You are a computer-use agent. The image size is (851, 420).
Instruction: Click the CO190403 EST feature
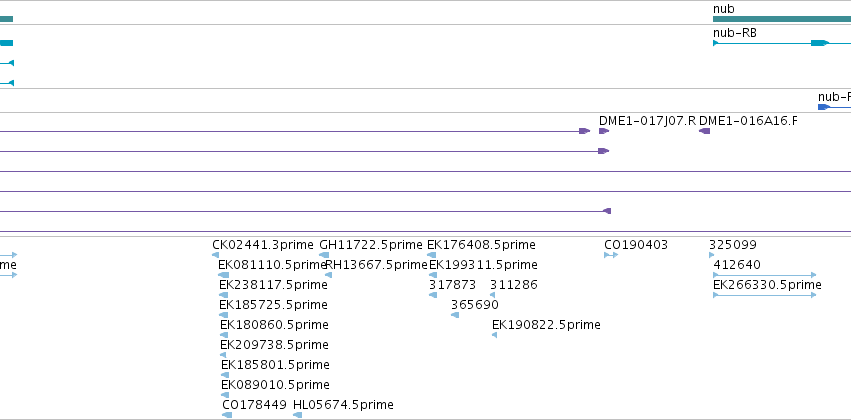611,255
